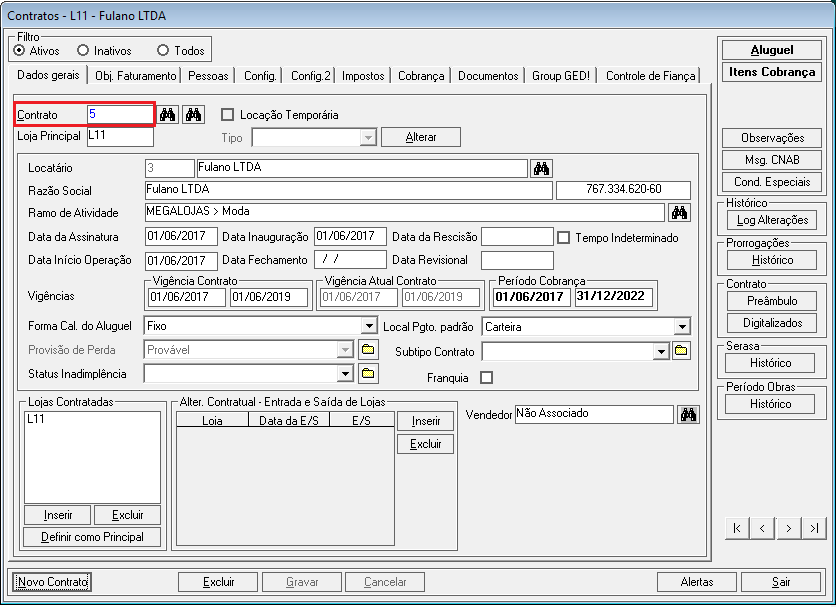Click Excluir under Lojas Contratadas
Image resolution: width=836 pixels, height=607 pixels.
tap(127, 515)
